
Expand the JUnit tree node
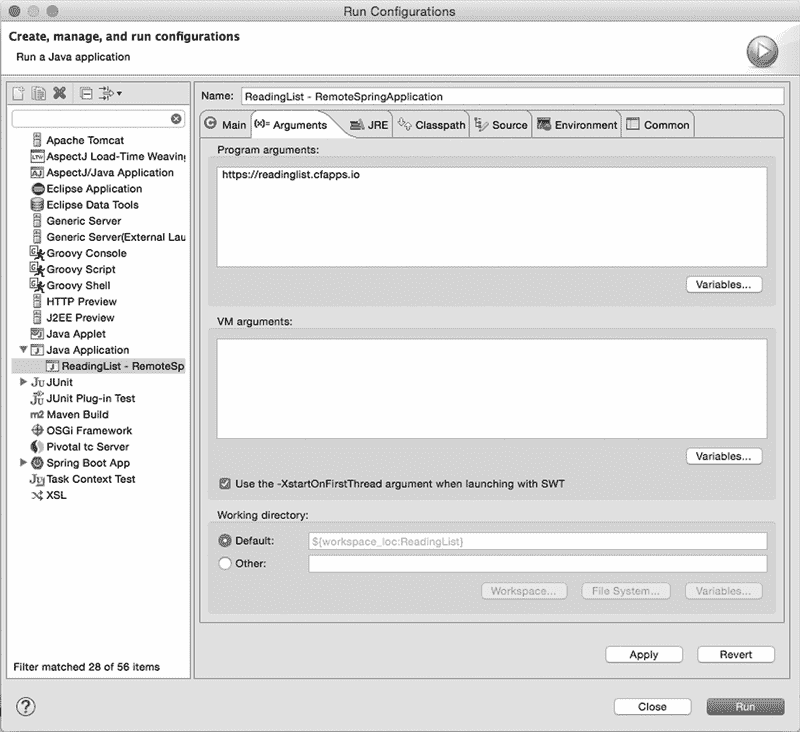click(x=23, y=382)
